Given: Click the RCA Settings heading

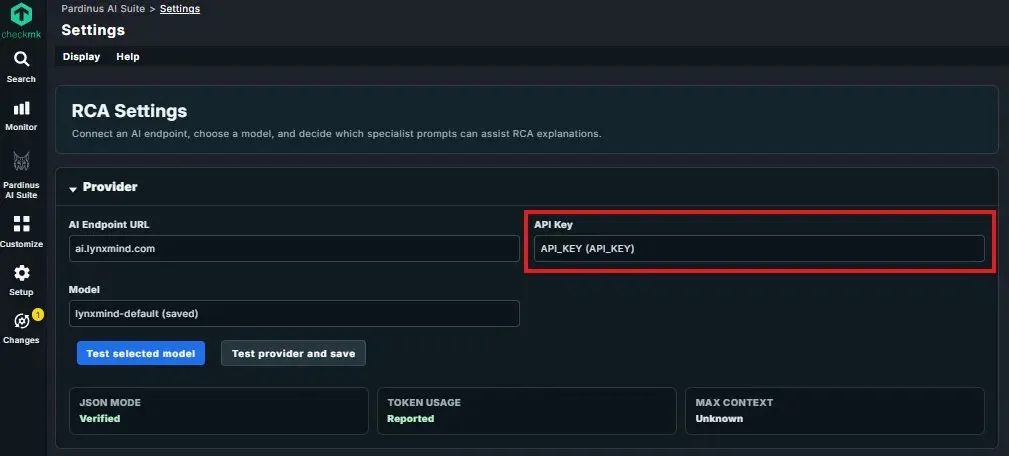Looking at the screenshot, I should tap(129, 111).
